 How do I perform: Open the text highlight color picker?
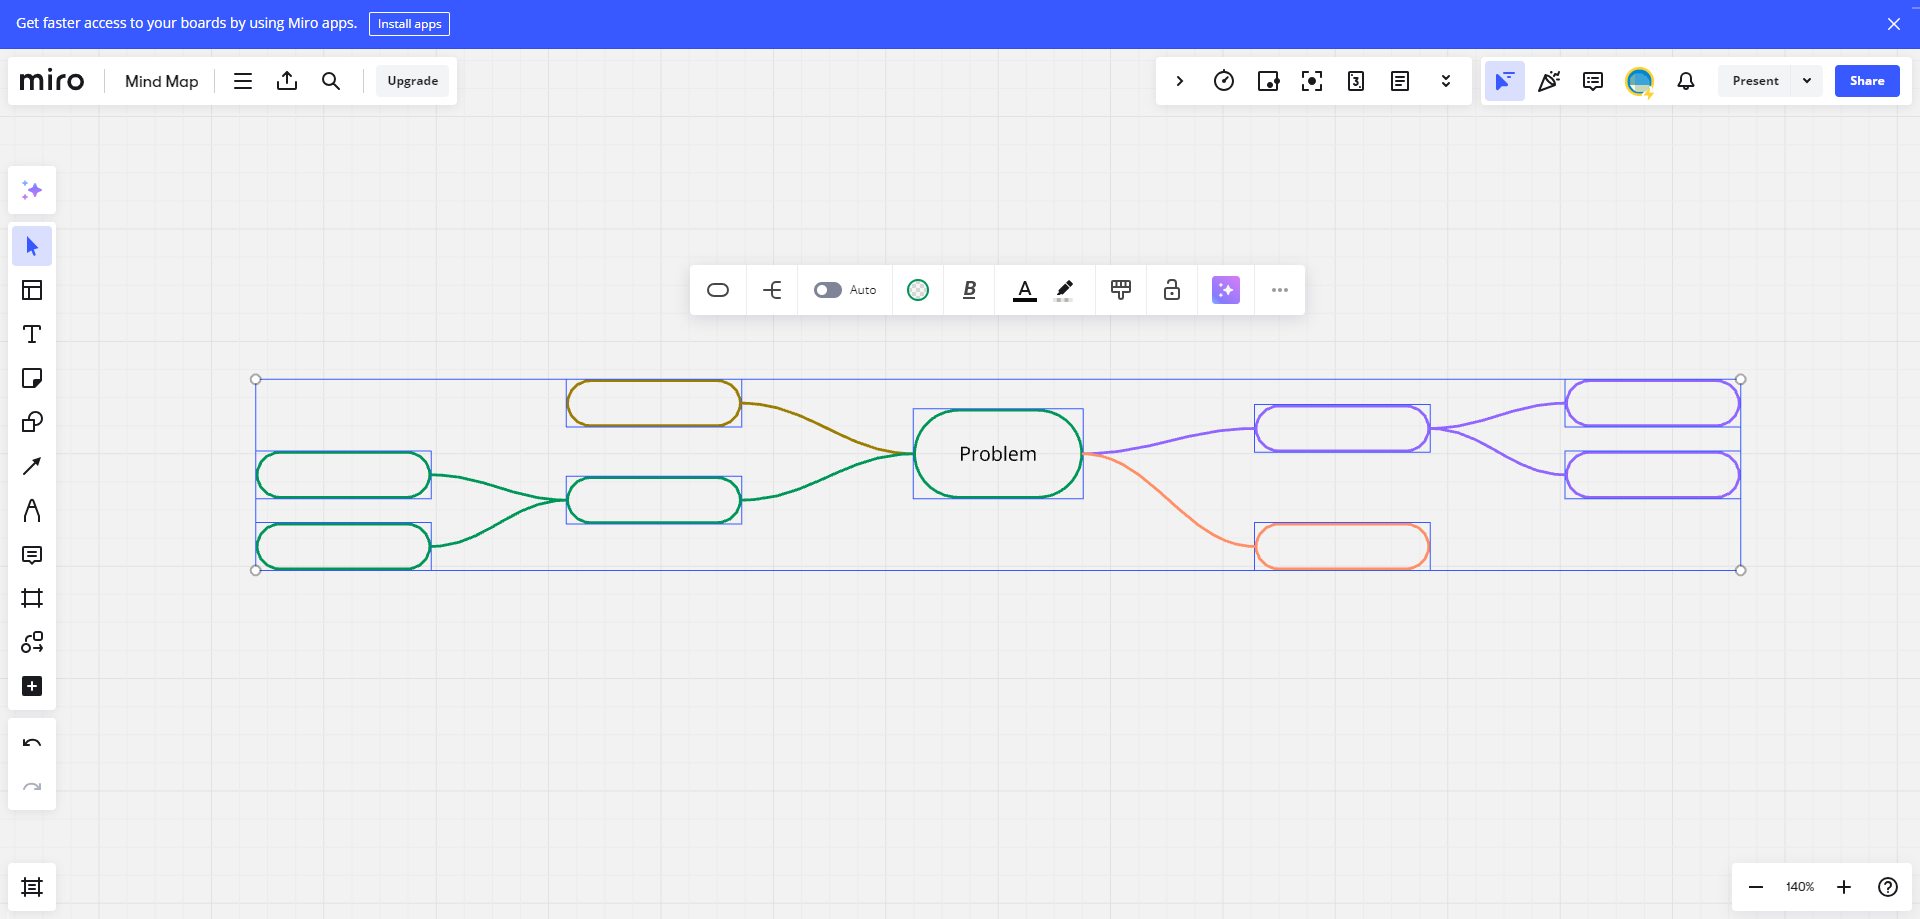click(1065, 290)
